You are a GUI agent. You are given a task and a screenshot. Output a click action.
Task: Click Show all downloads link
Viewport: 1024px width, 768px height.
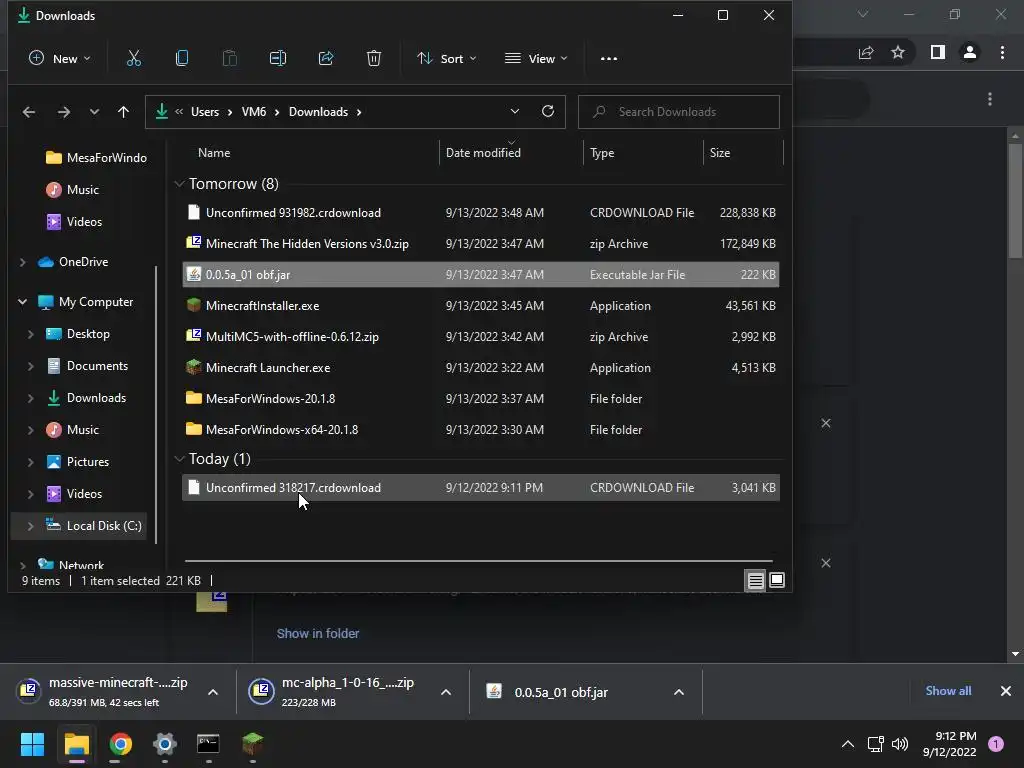click(948, 691)
